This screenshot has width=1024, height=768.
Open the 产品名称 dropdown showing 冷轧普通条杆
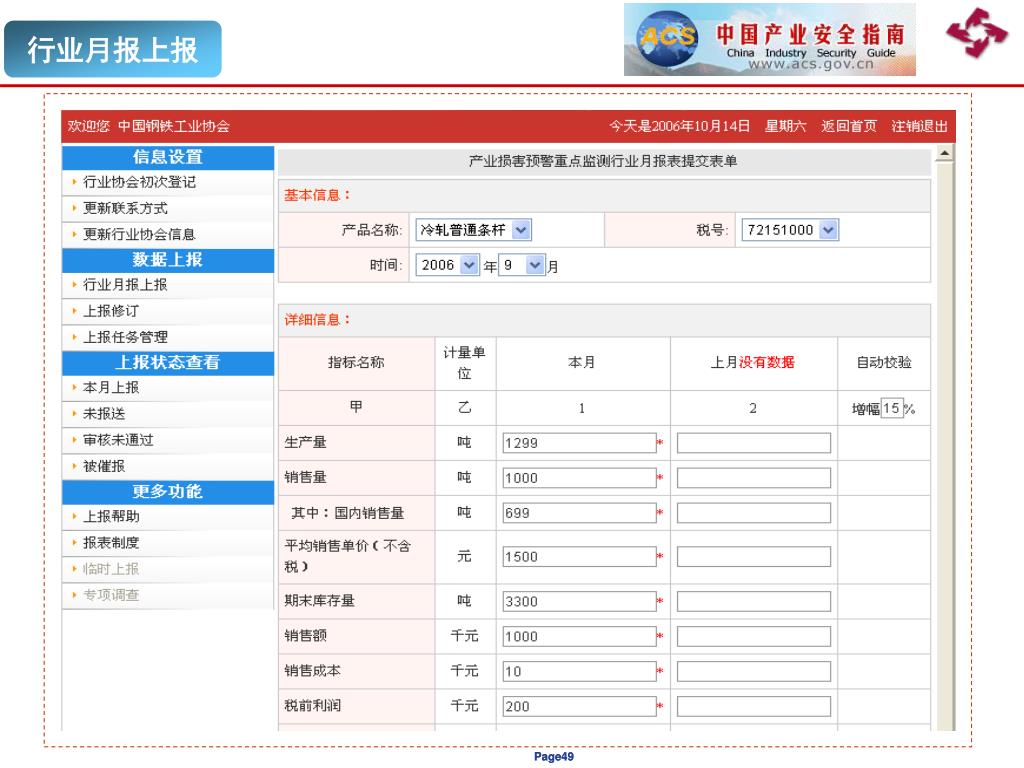tap(473, 230)
